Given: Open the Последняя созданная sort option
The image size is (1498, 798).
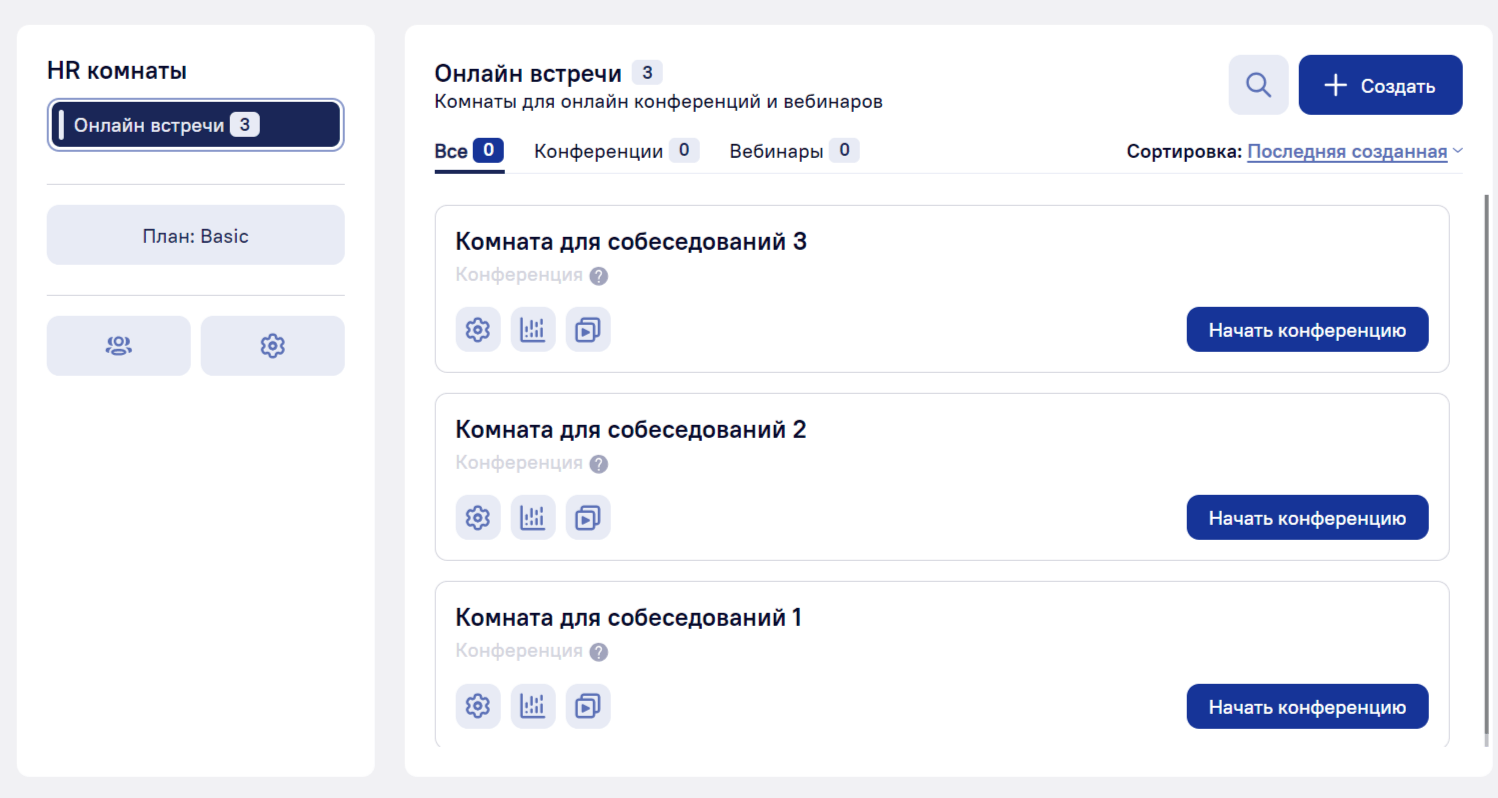Looking at the screenshot, I should click(x=1346, y=152).
